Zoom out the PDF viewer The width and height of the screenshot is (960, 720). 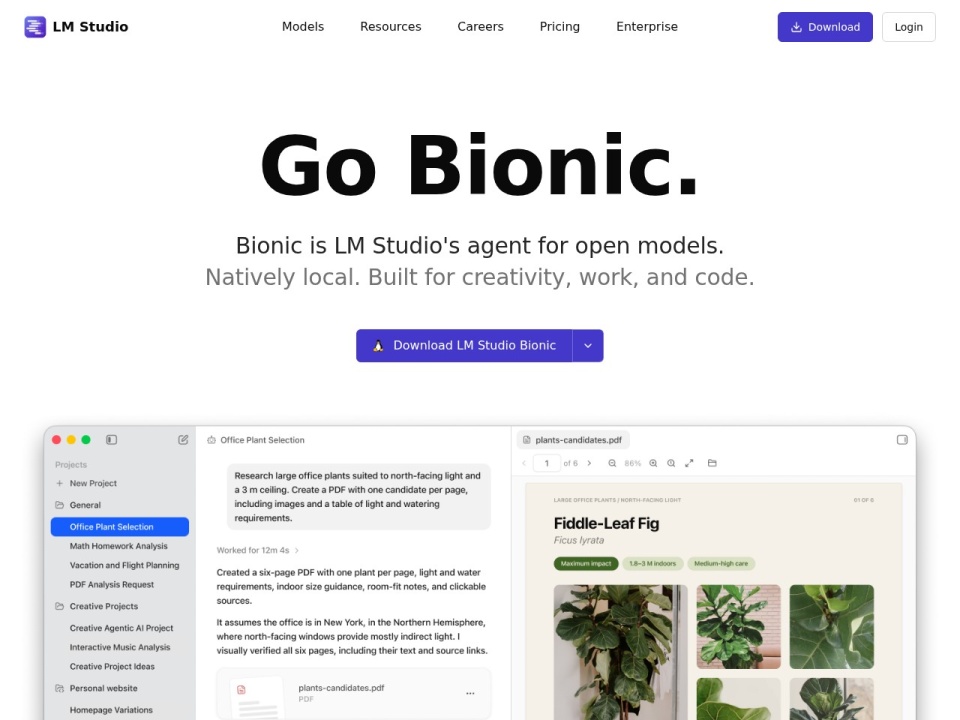(x=612, y=463)
